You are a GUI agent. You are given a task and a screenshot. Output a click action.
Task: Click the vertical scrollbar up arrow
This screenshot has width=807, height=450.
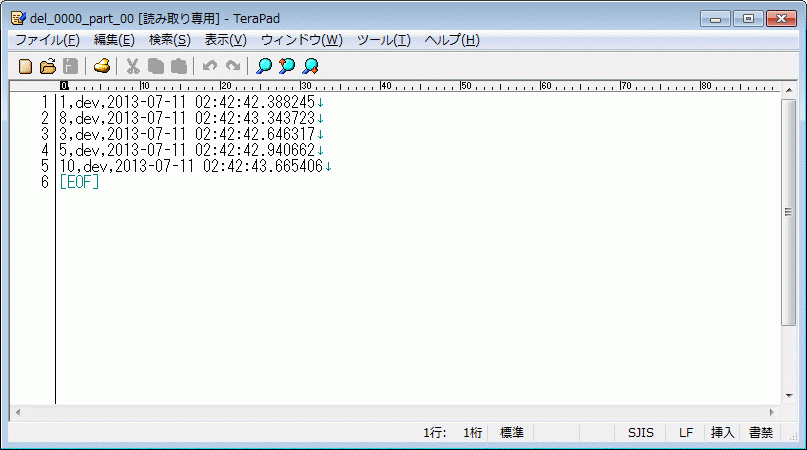click(x=789, y=90)
